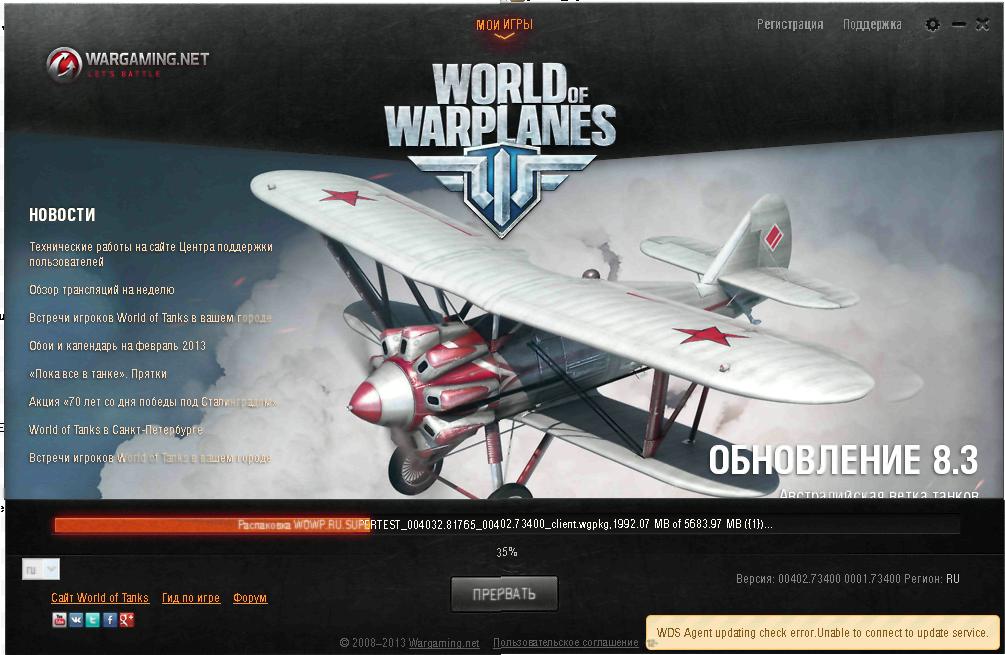
Task: Open launcher settings gear icon
Action: tap(933, 24)
